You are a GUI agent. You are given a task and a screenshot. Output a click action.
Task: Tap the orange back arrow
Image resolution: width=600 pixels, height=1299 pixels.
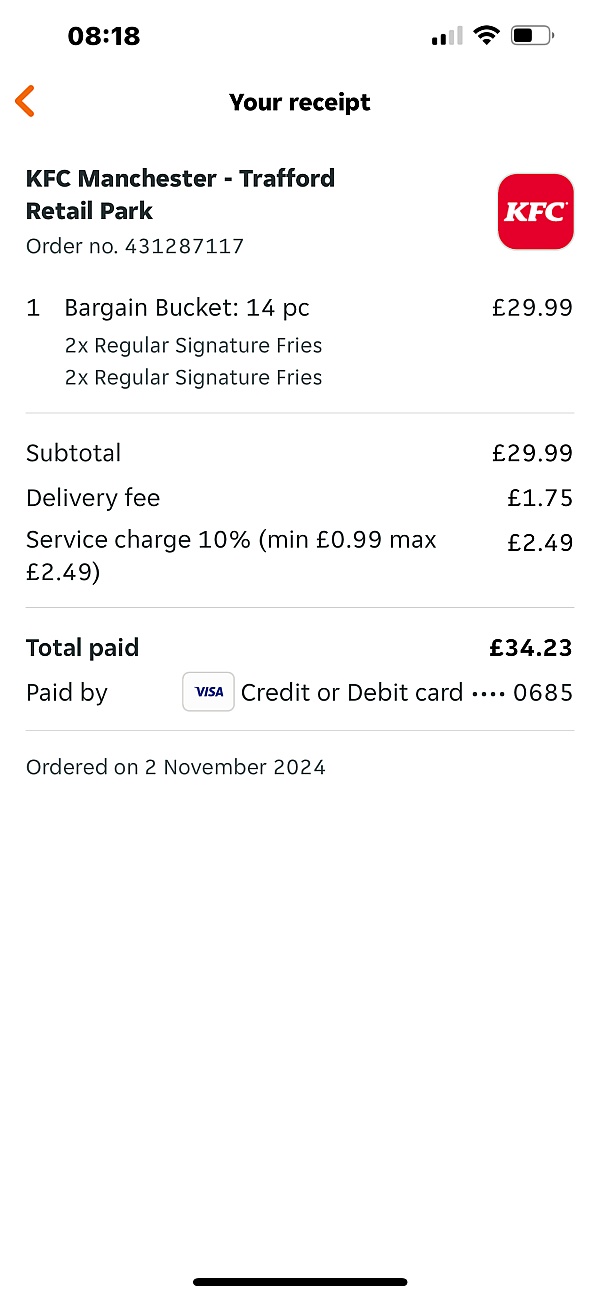pyautogui.click(x=25, y=101)
